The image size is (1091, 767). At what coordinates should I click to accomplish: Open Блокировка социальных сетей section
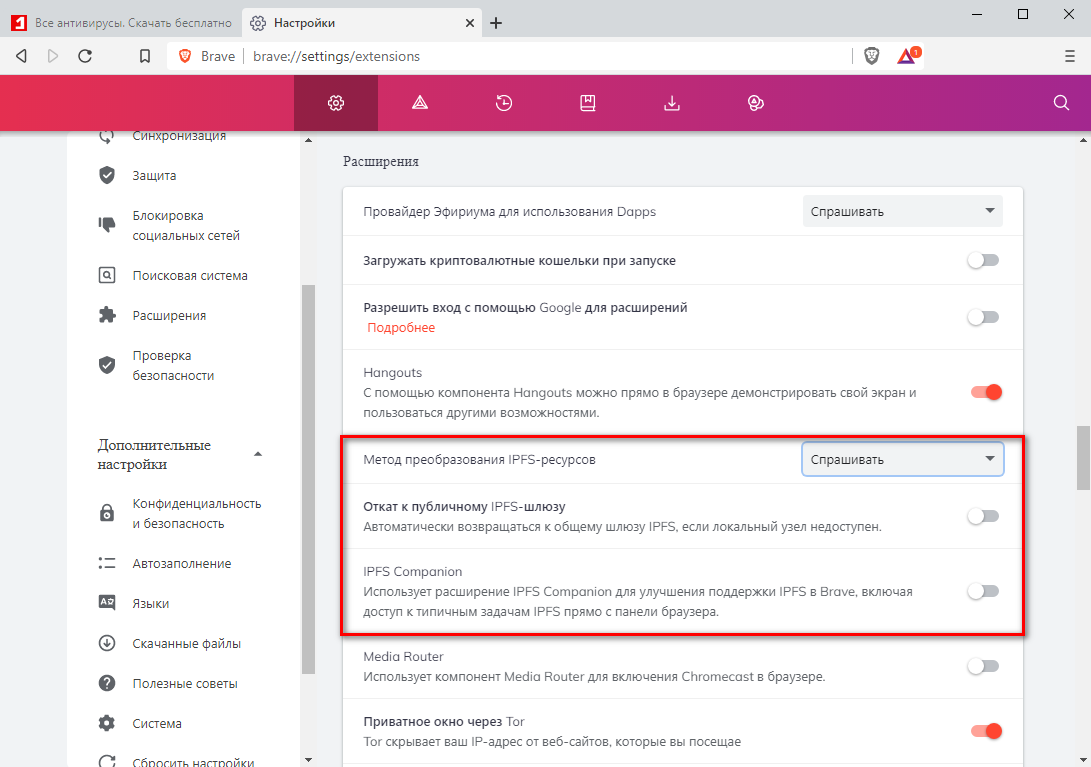pos(186,226)
